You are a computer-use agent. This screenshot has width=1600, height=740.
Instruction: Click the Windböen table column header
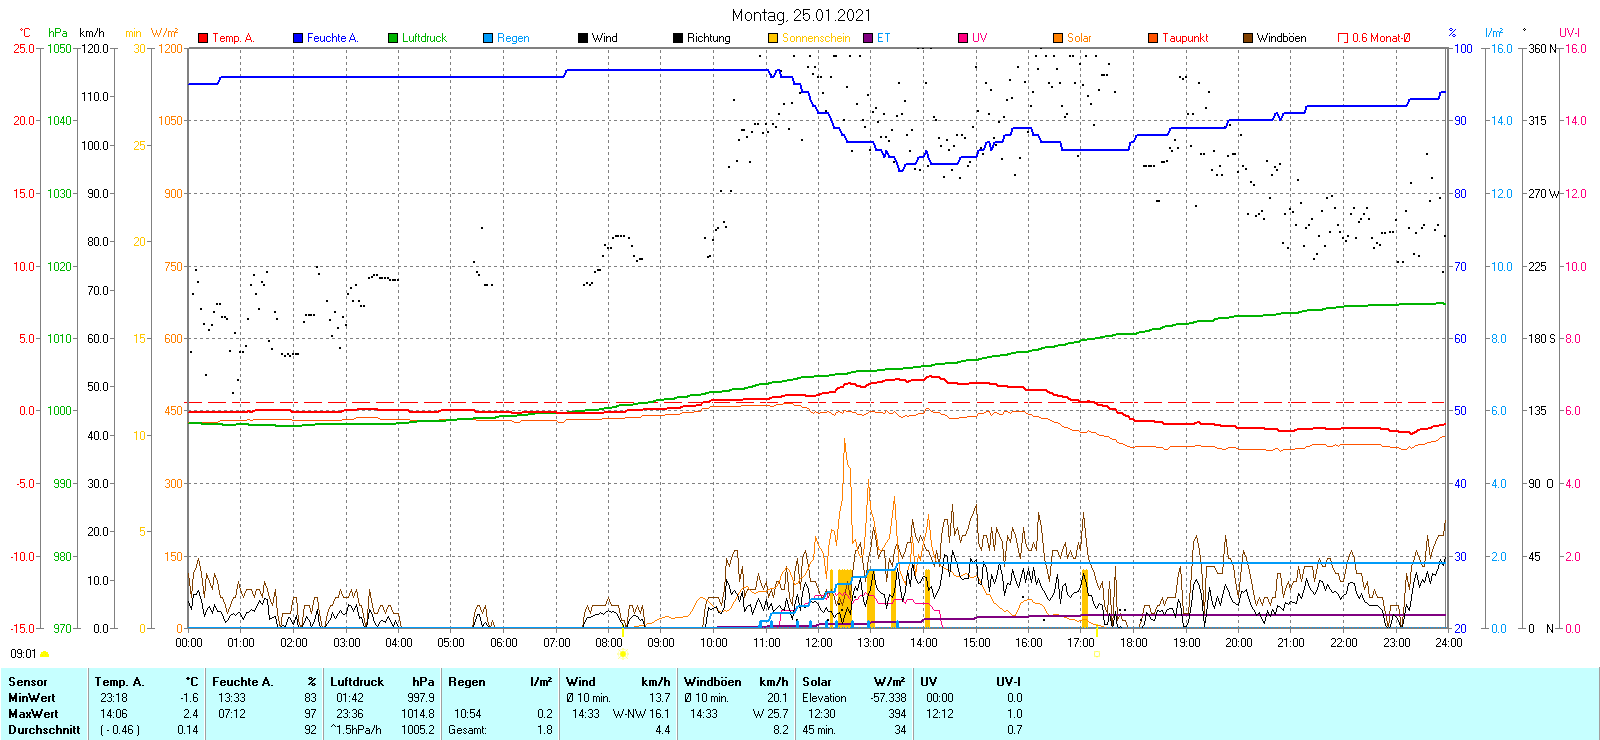point(713,682)
